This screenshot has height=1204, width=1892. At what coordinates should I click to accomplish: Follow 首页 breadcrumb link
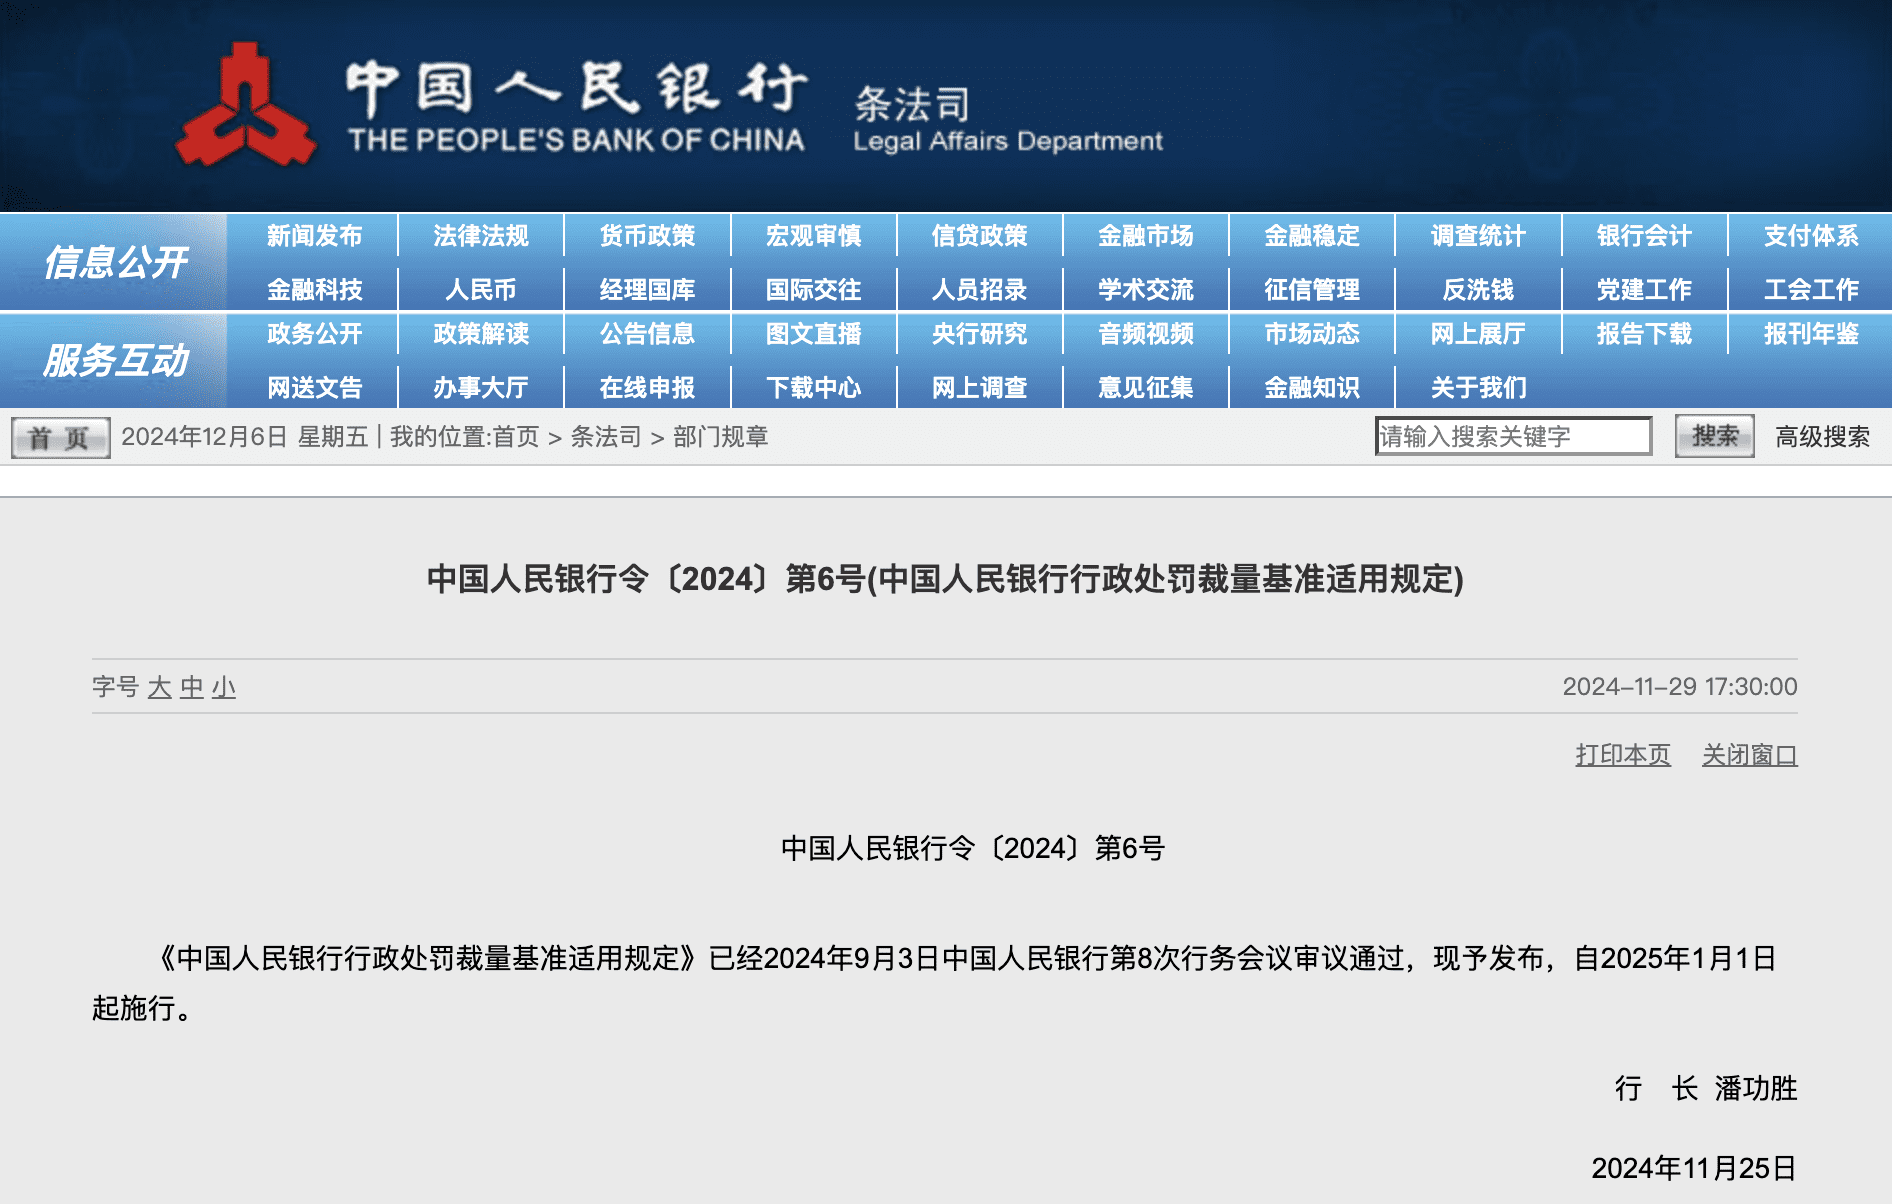(x=516, y=437)
